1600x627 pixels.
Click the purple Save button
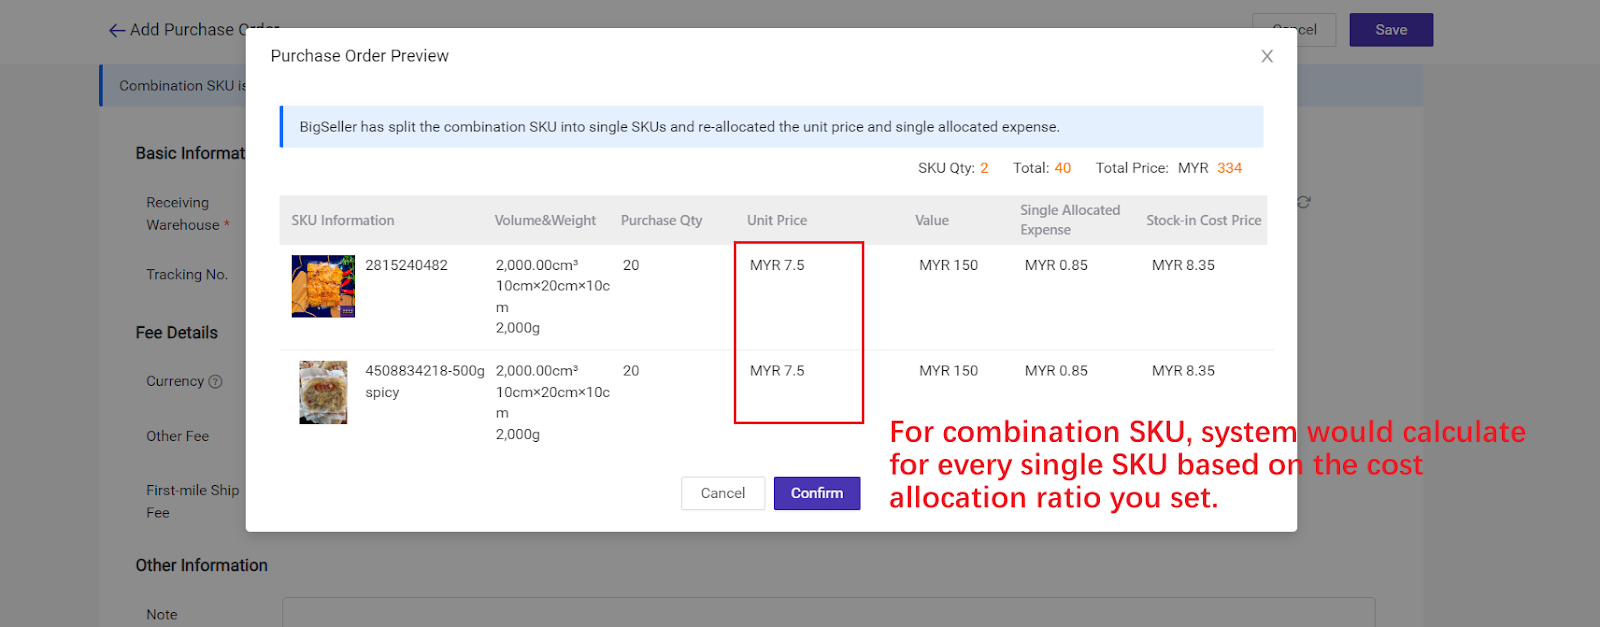point(1390,30)
